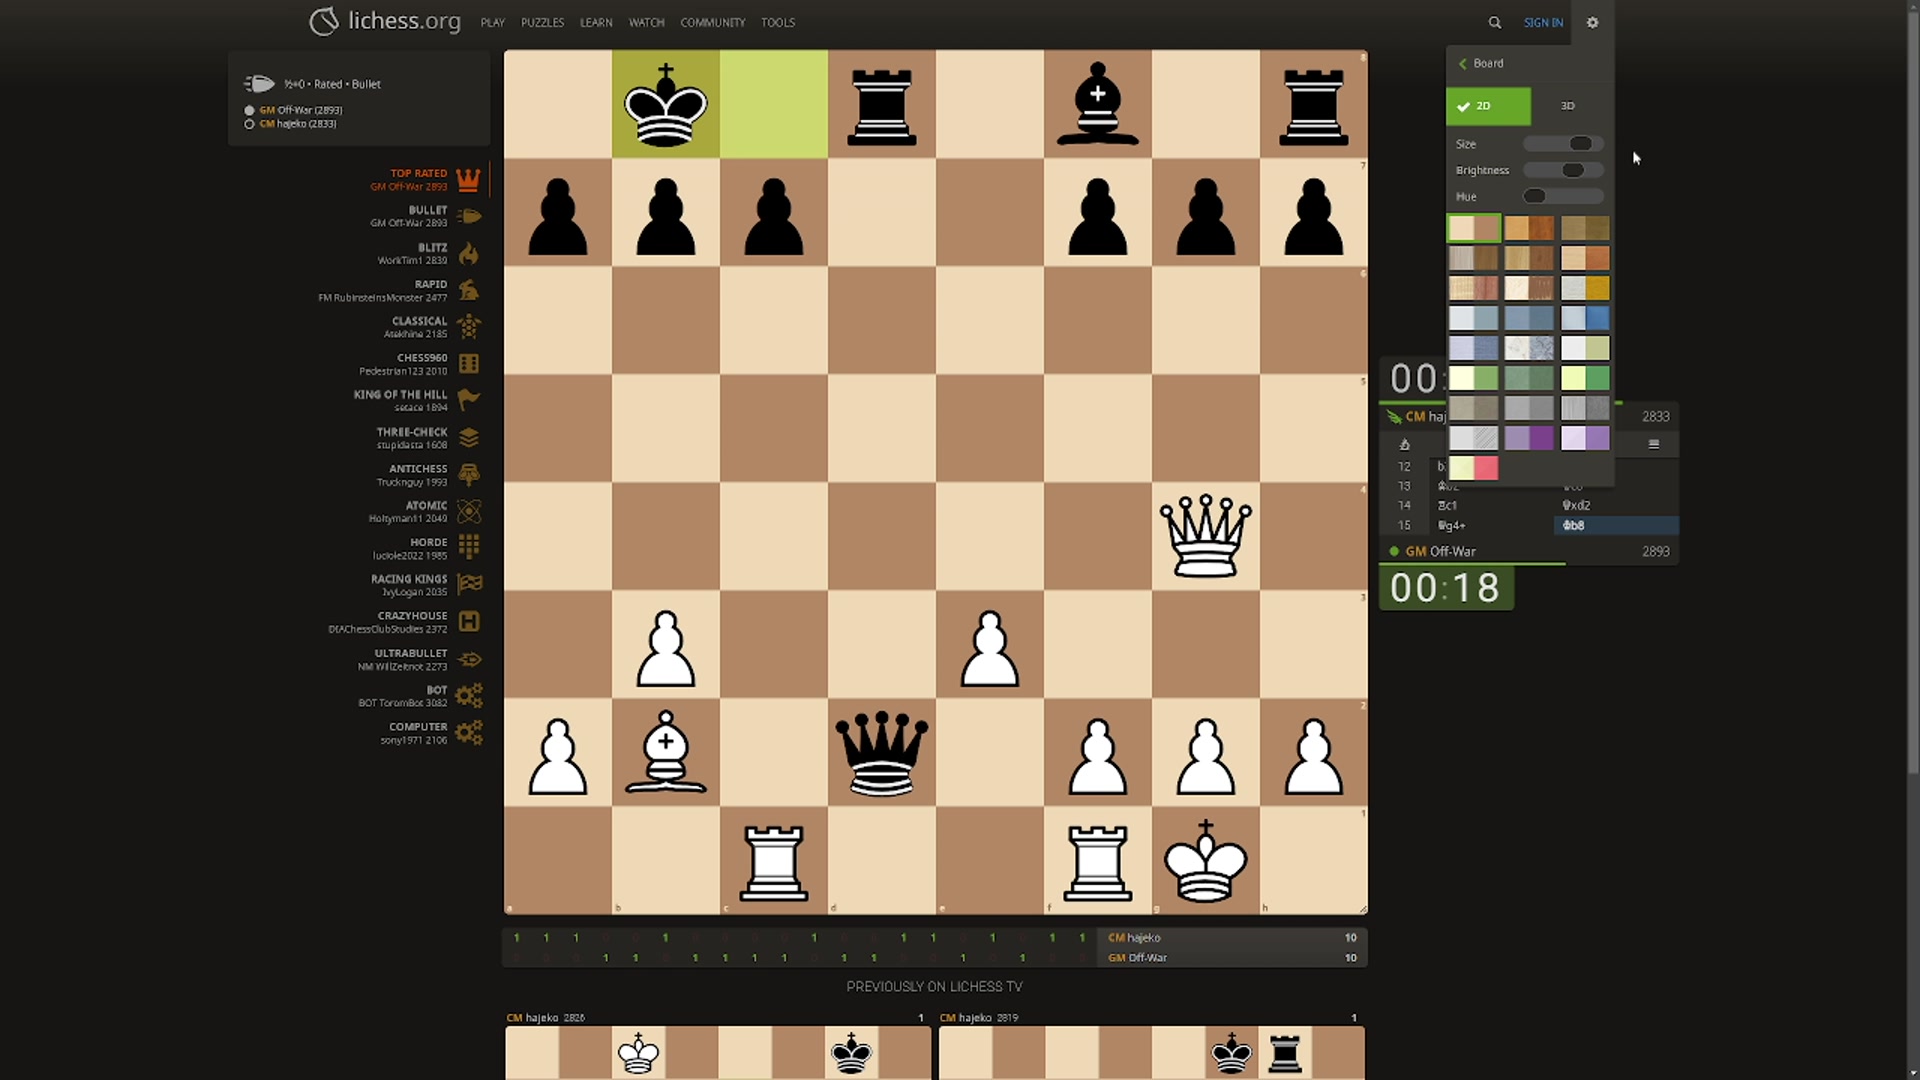Select Crazyhouse icon
This screenshot has height=1080, width=1920.
[x=468, y=622]
